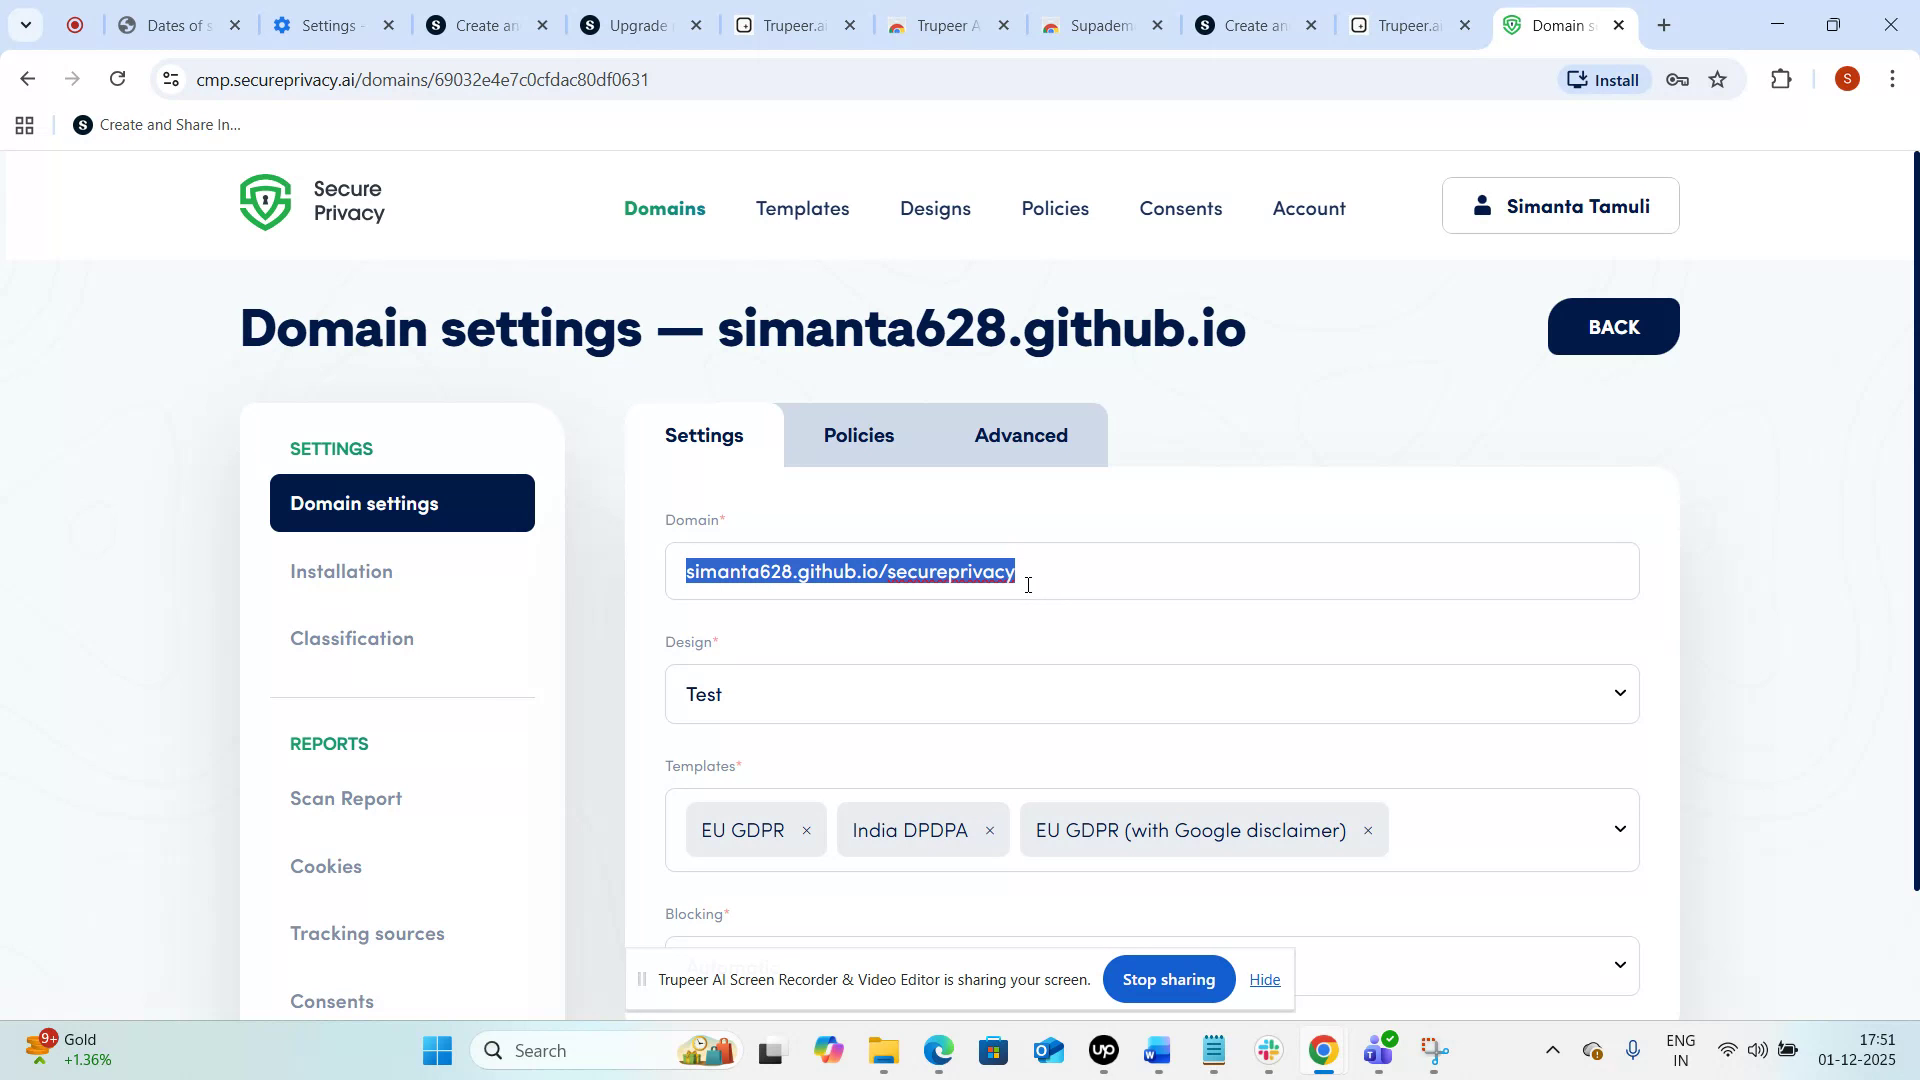Bookmark the page using the star icon

1719,79
